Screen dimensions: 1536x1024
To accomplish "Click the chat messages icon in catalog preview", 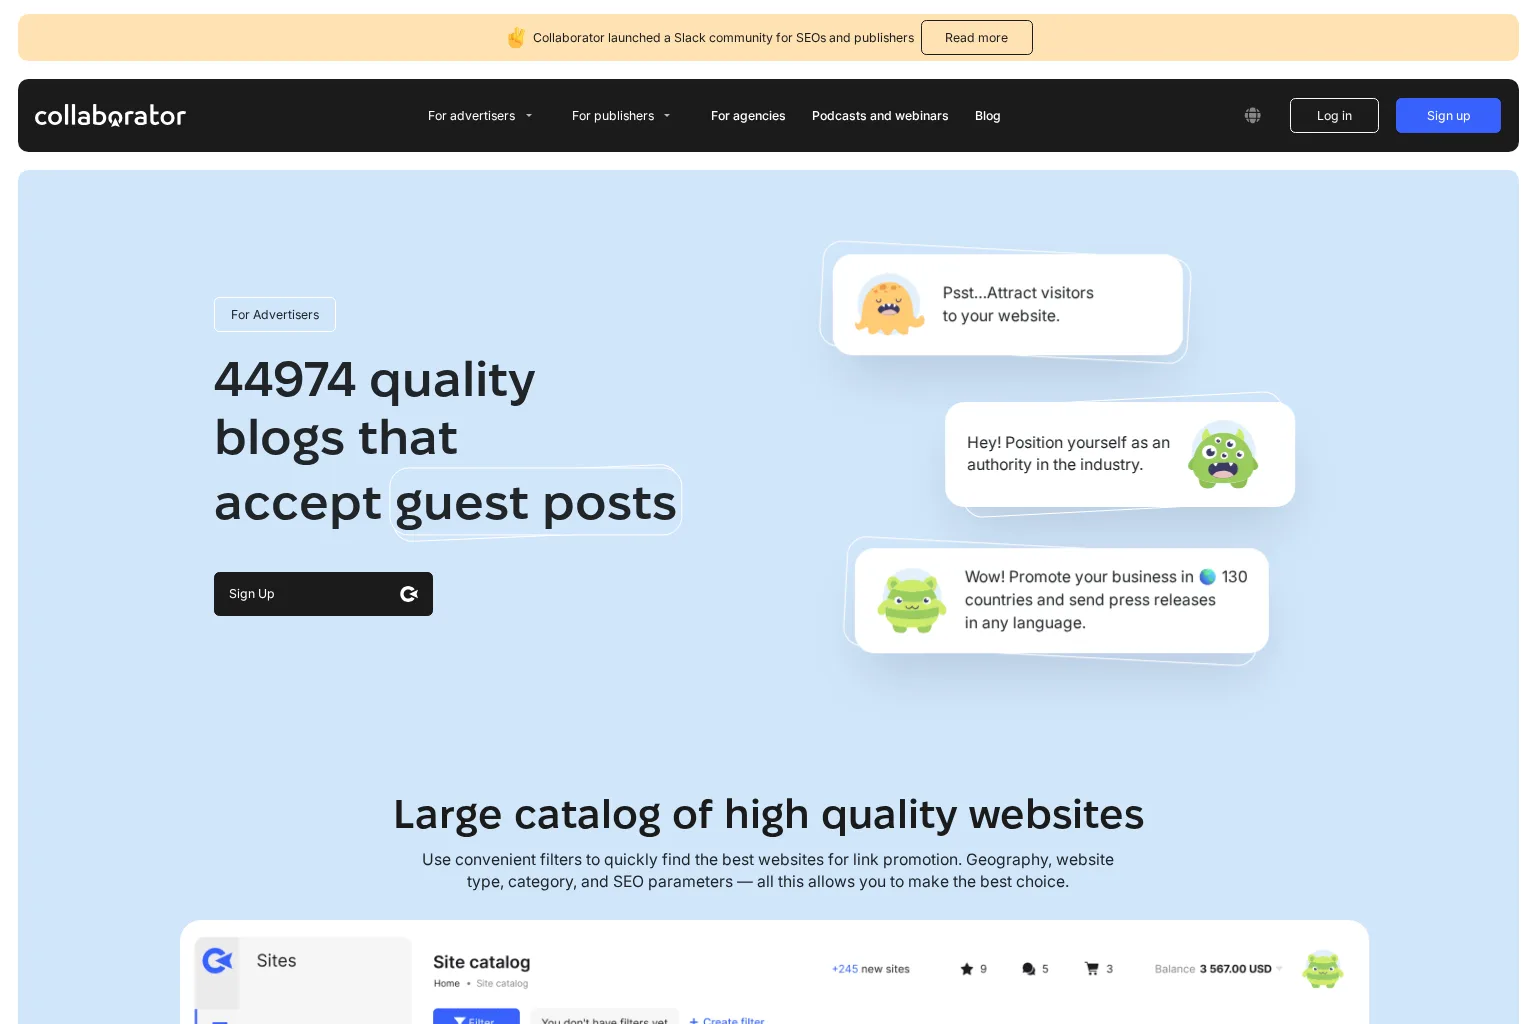I will (1028, 969).
